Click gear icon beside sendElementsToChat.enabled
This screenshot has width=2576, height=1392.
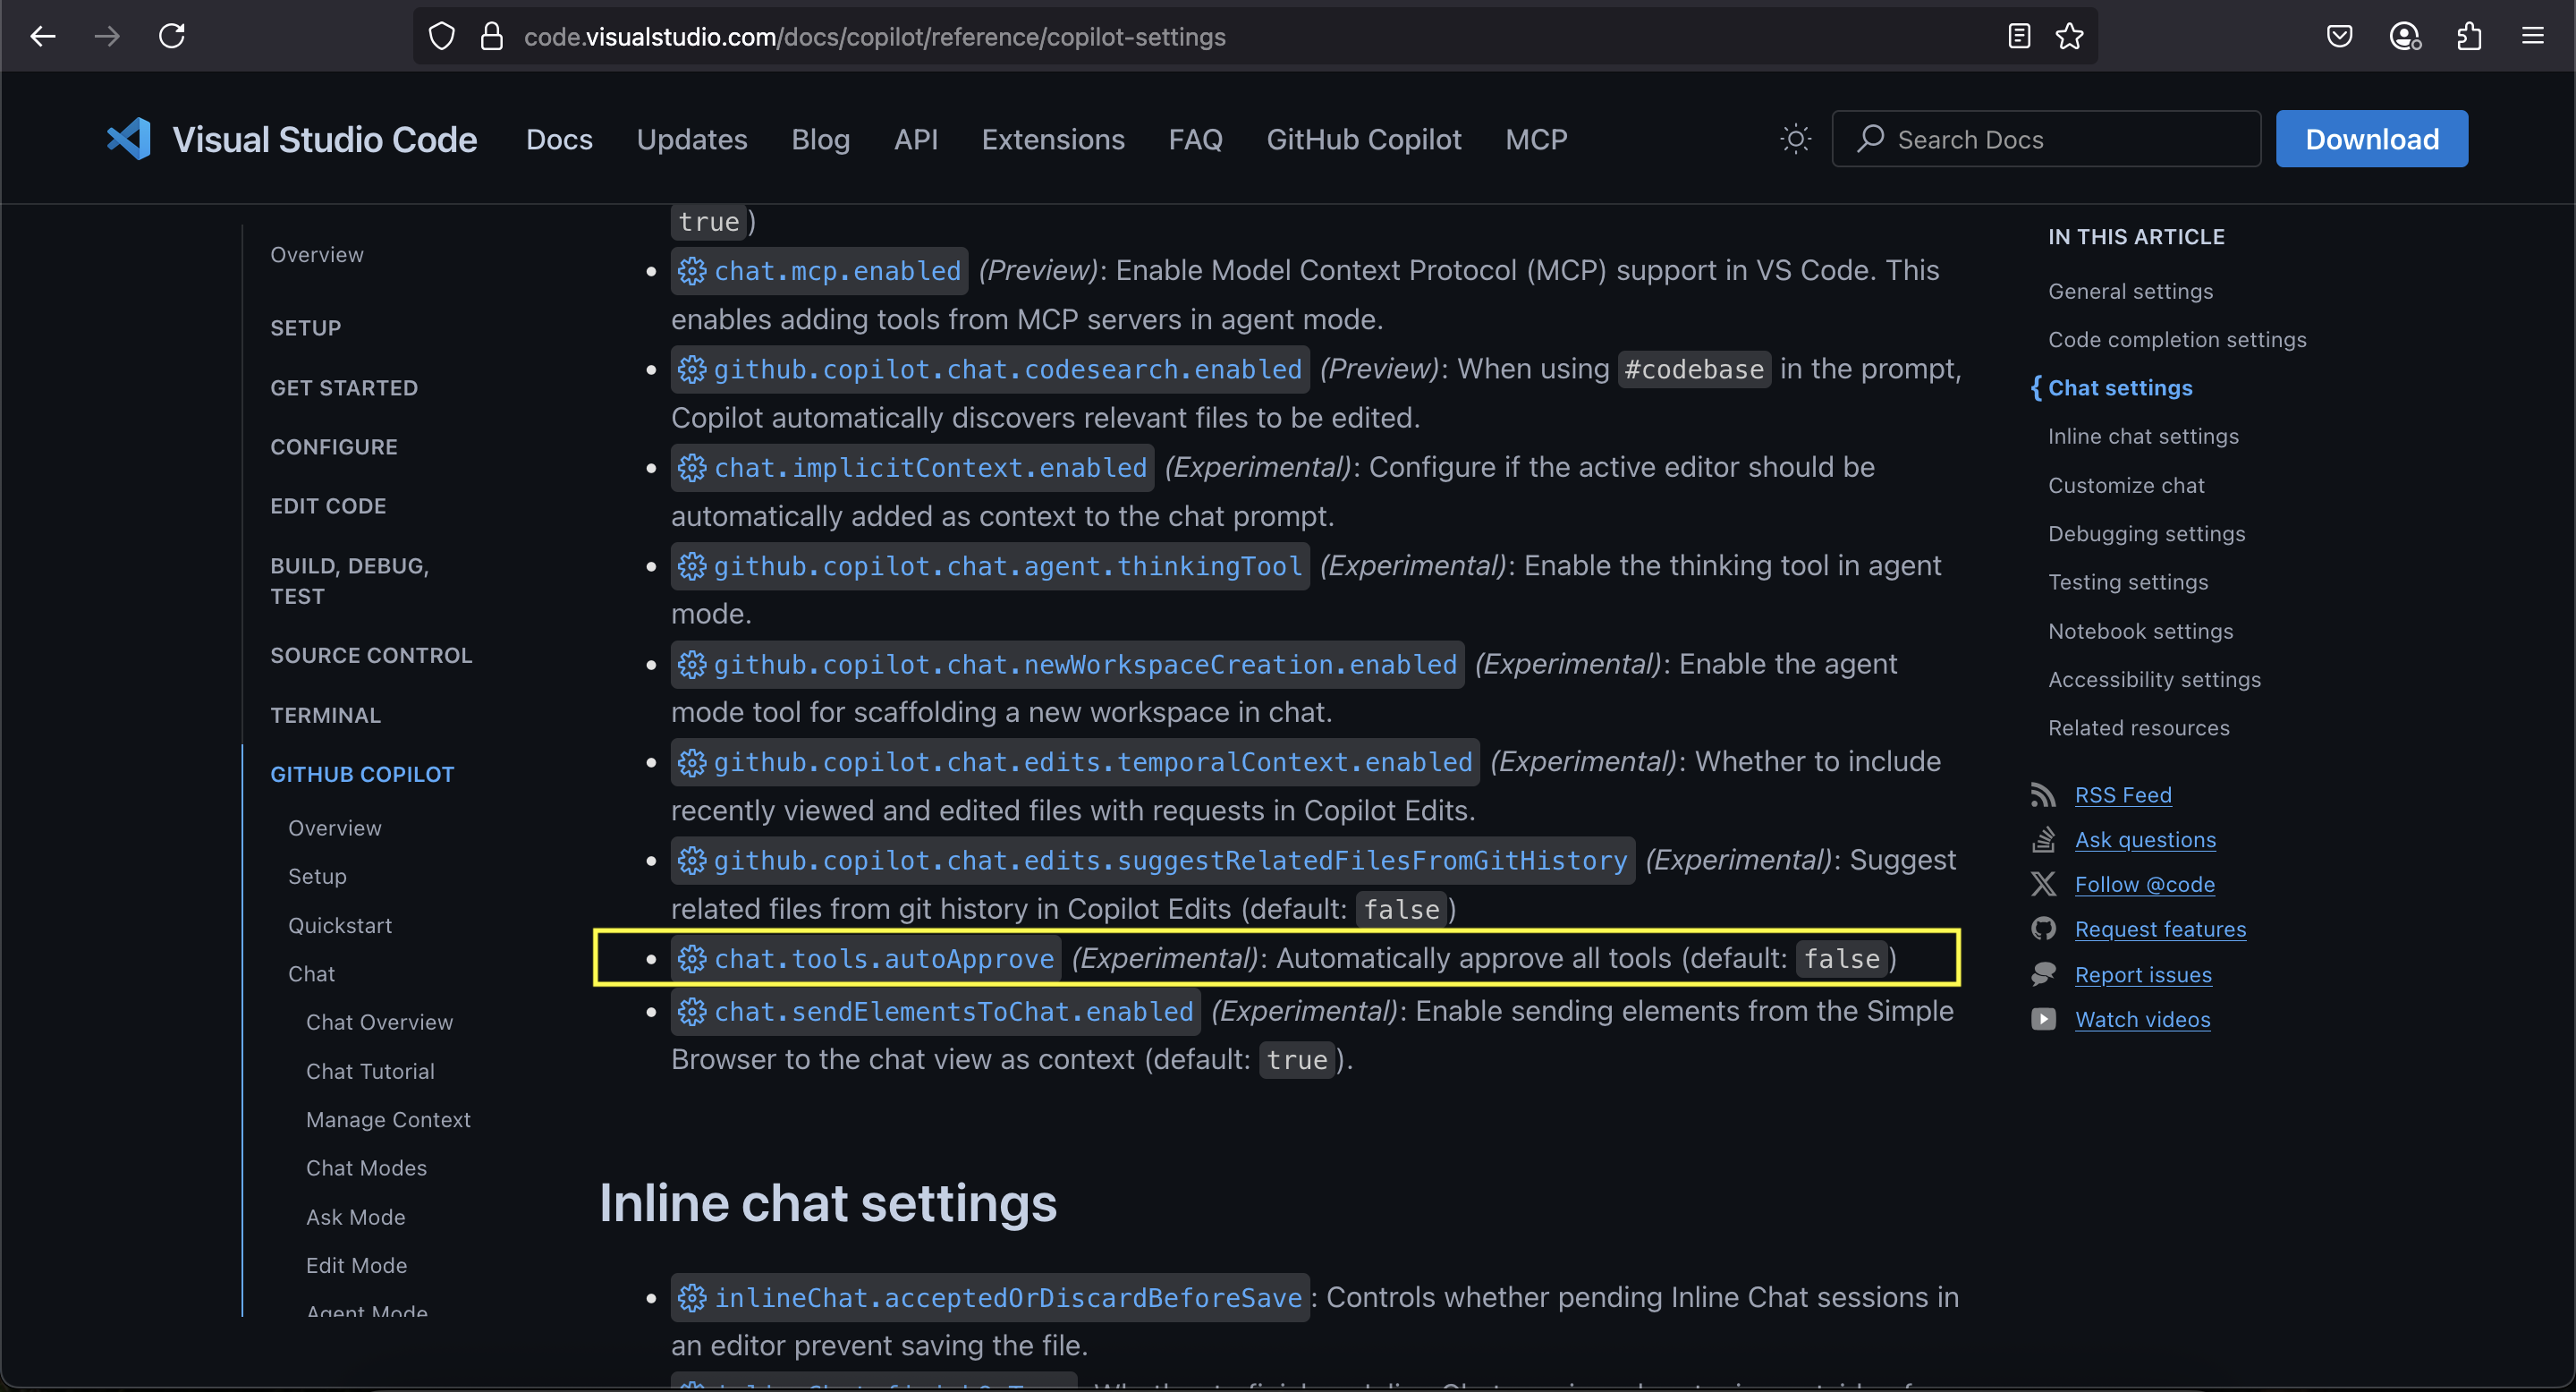pyautogui.click(x=692, y=1012)
